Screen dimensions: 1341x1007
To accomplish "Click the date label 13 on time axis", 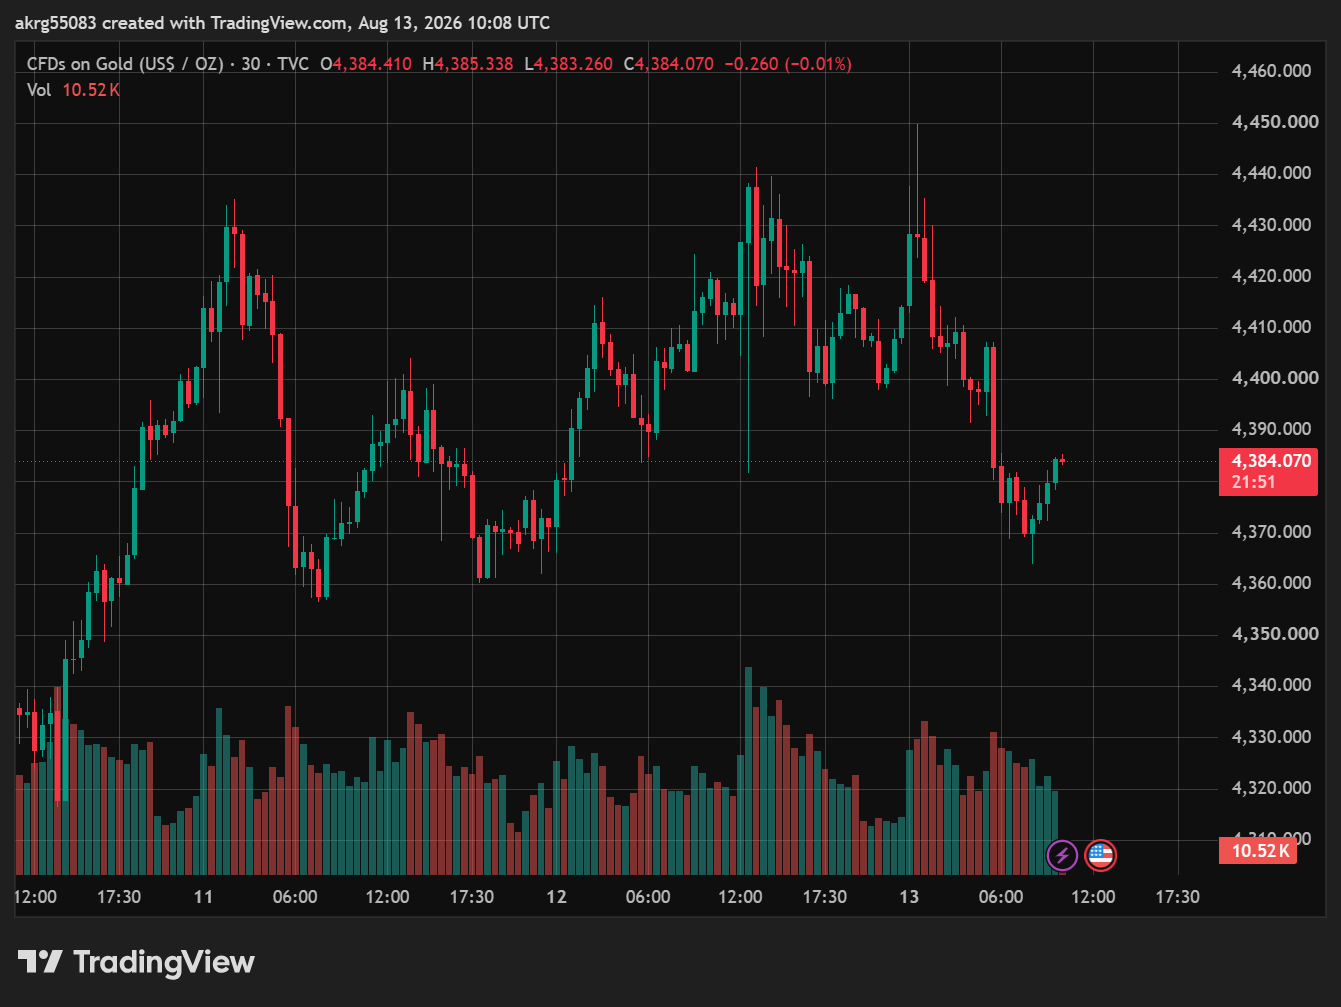I will (x=909, y=897).
